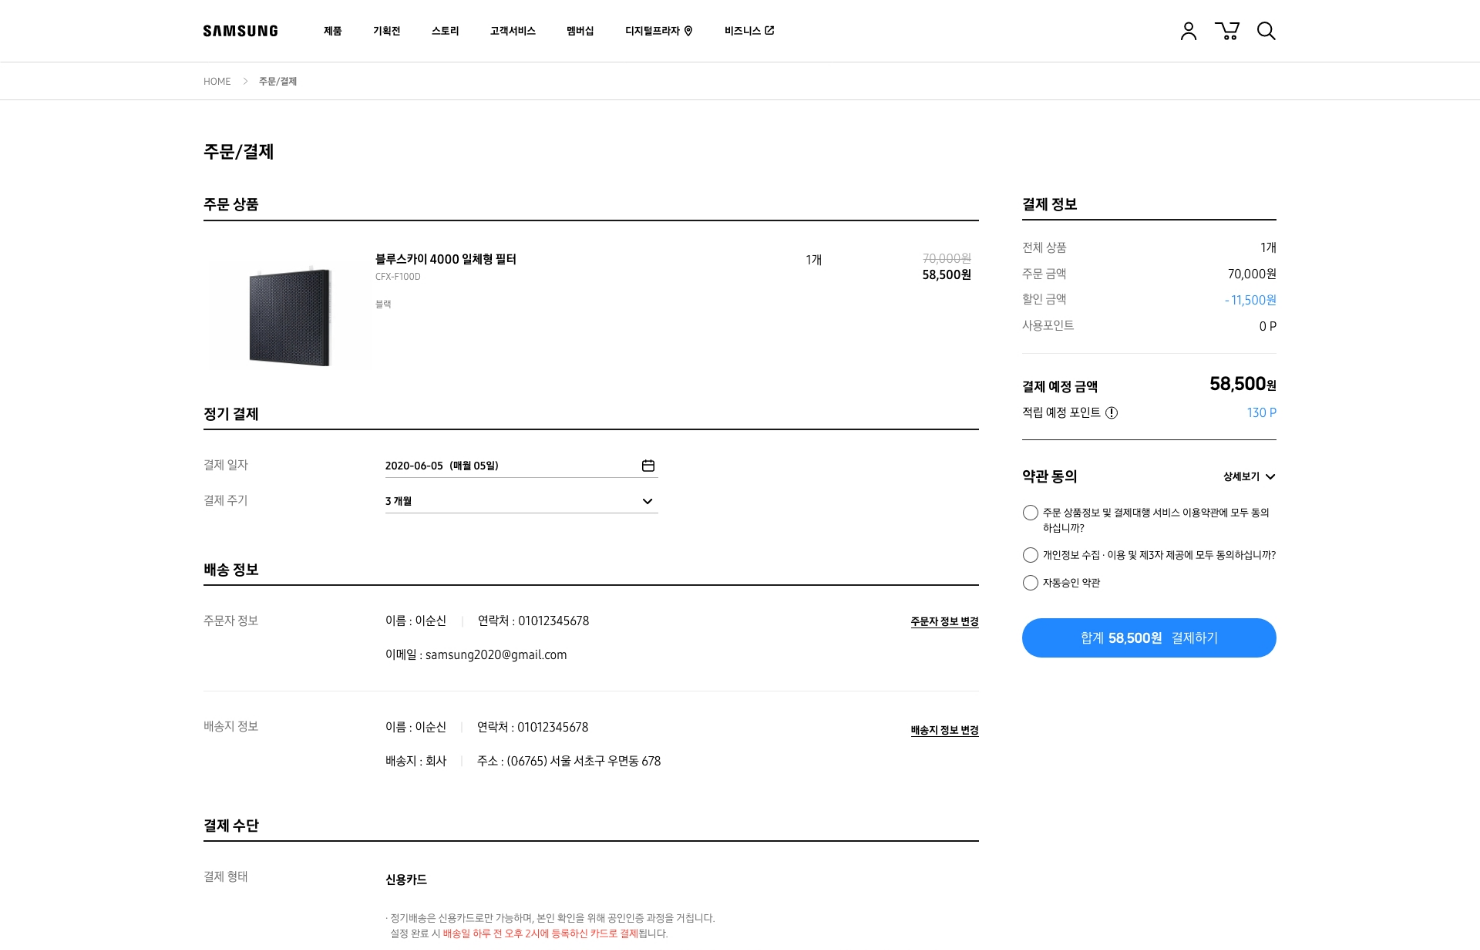Open the 멤버십 menu
Screen dimensions: 1480x950
click(x=580, y=31)
